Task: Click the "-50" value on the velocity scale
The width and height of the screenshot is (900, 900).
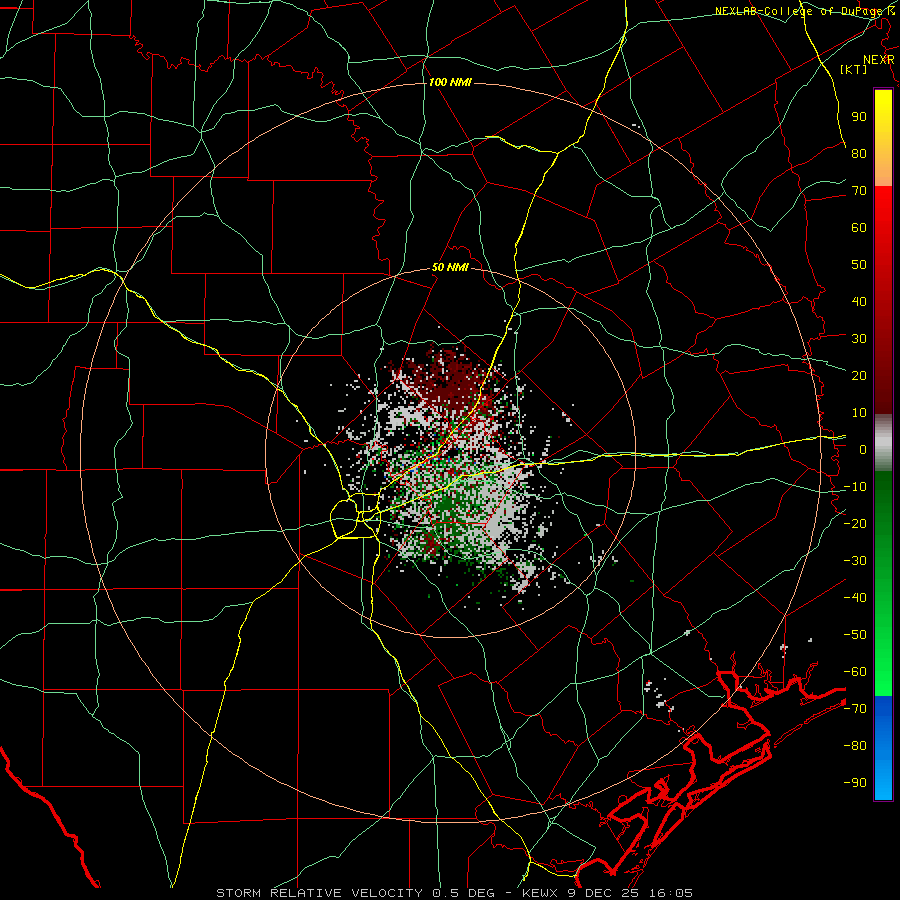Action: [x=855, y=635]
